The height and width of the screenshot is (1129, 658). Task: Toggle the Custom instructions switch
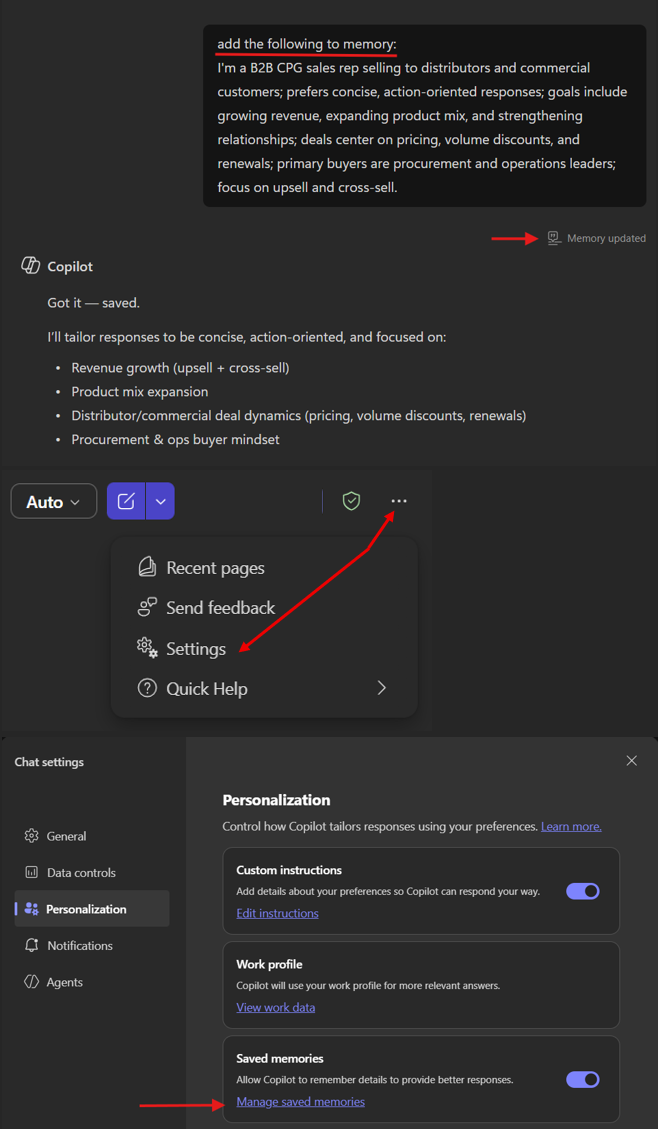pos(582,891)
